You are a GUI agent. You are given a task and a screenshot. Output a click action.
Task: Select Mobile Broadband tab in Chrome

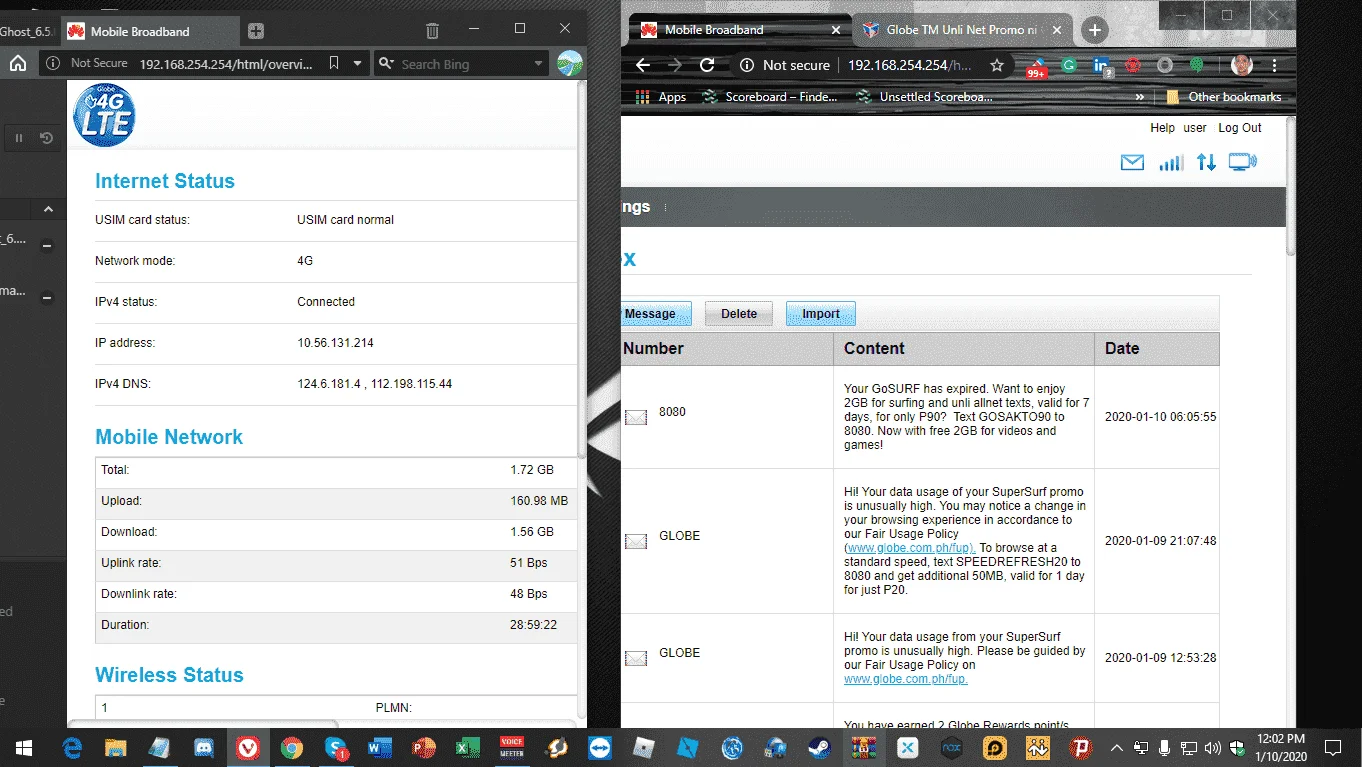738,30
